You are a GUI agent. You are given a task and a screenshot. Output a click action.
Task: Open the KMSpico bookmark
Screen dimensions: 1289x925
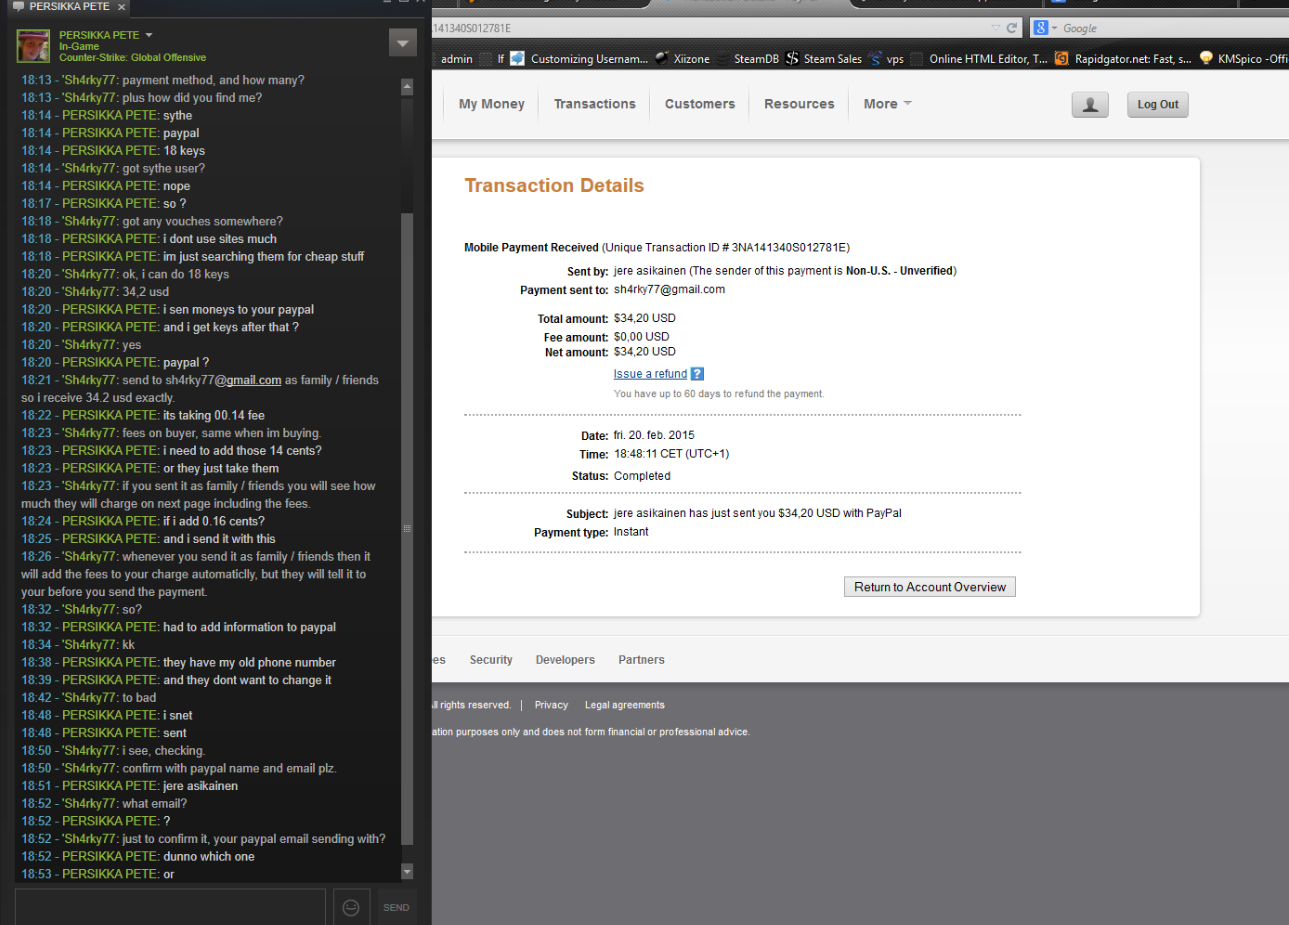pos(1243,59)
